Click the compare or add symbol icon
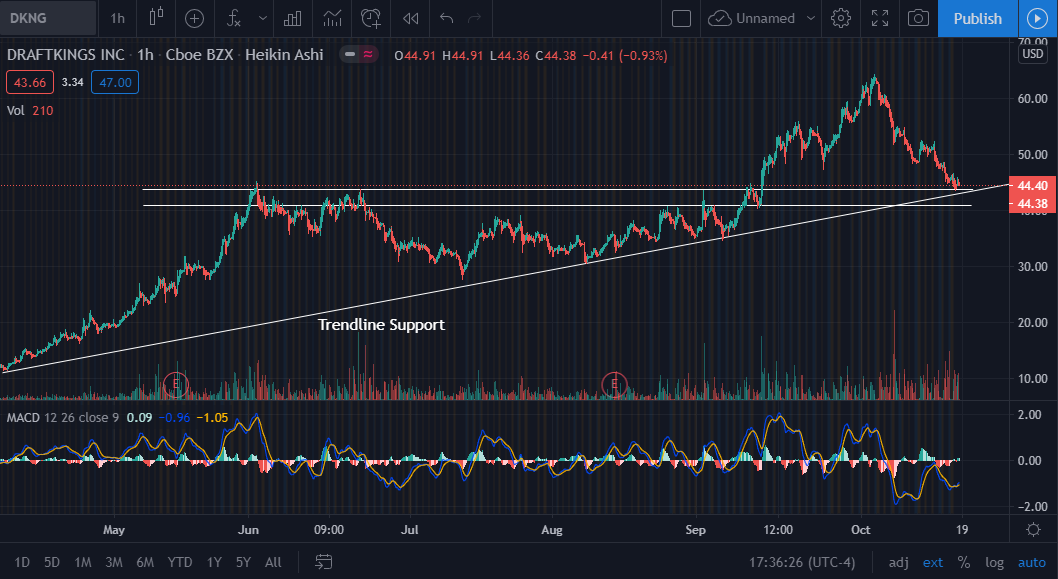The image size is (1058, 579). [x=194, y=18]
